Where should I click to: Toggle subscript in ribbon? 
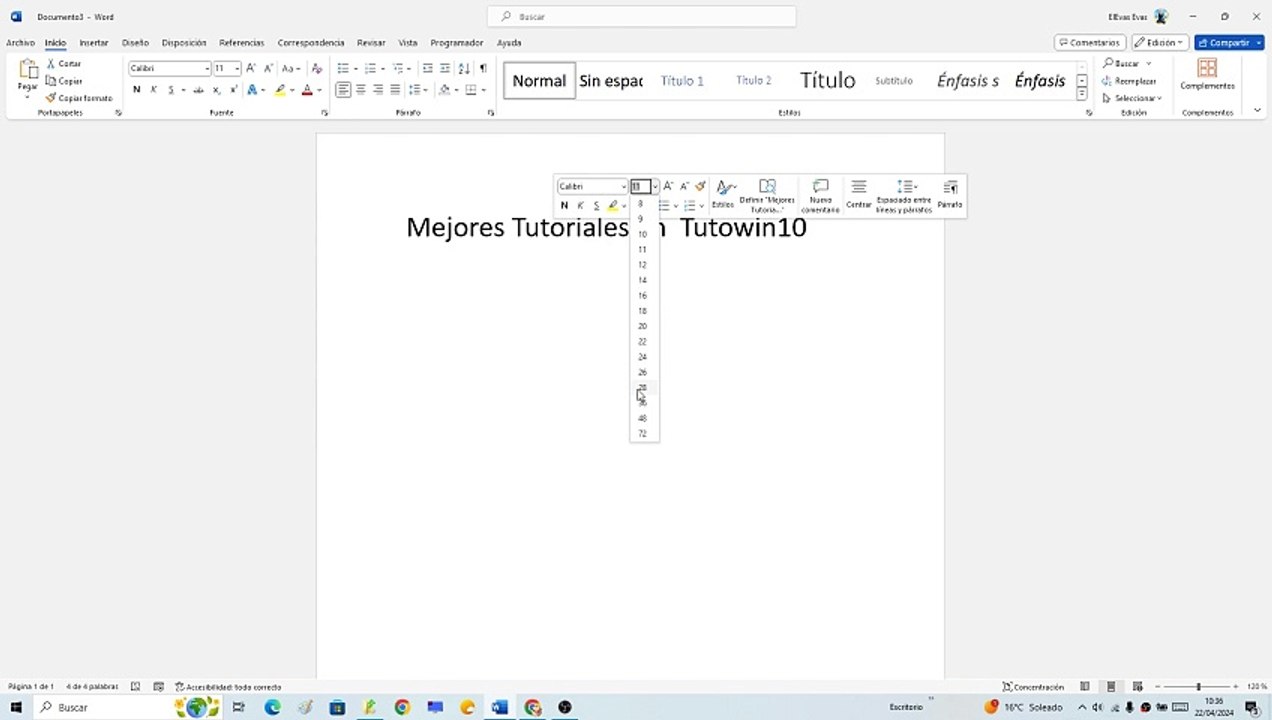216,90
